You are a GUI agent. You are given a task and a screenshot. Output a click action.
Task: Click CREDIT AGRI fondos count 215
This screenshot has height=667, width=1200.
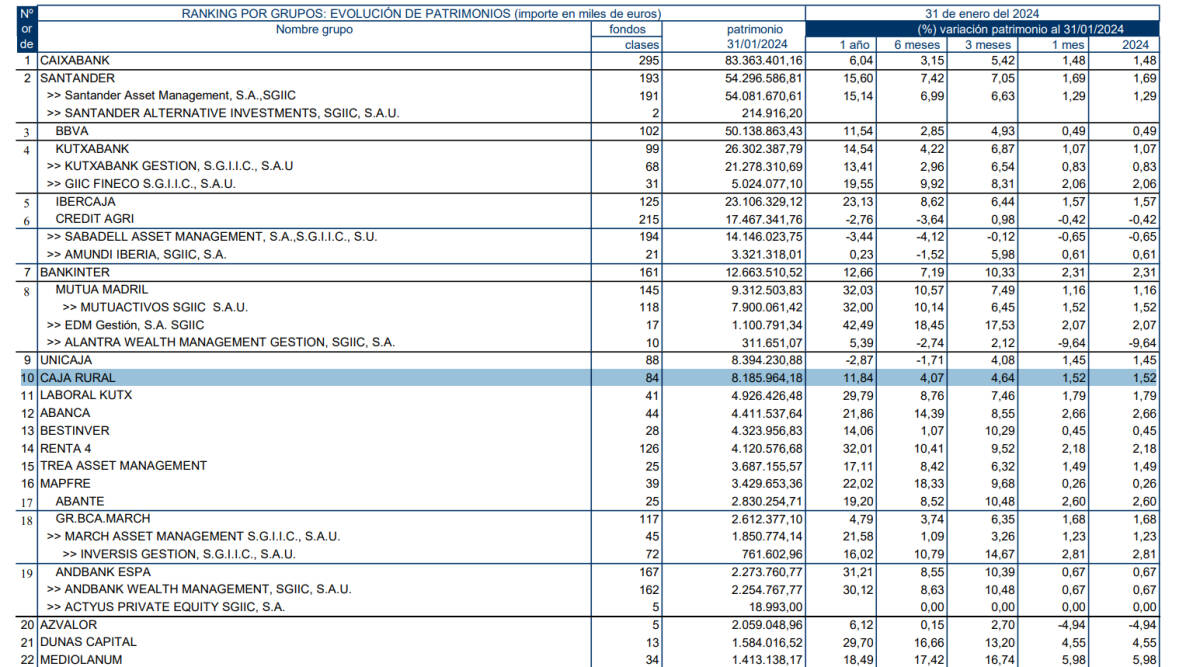(648, 218)
